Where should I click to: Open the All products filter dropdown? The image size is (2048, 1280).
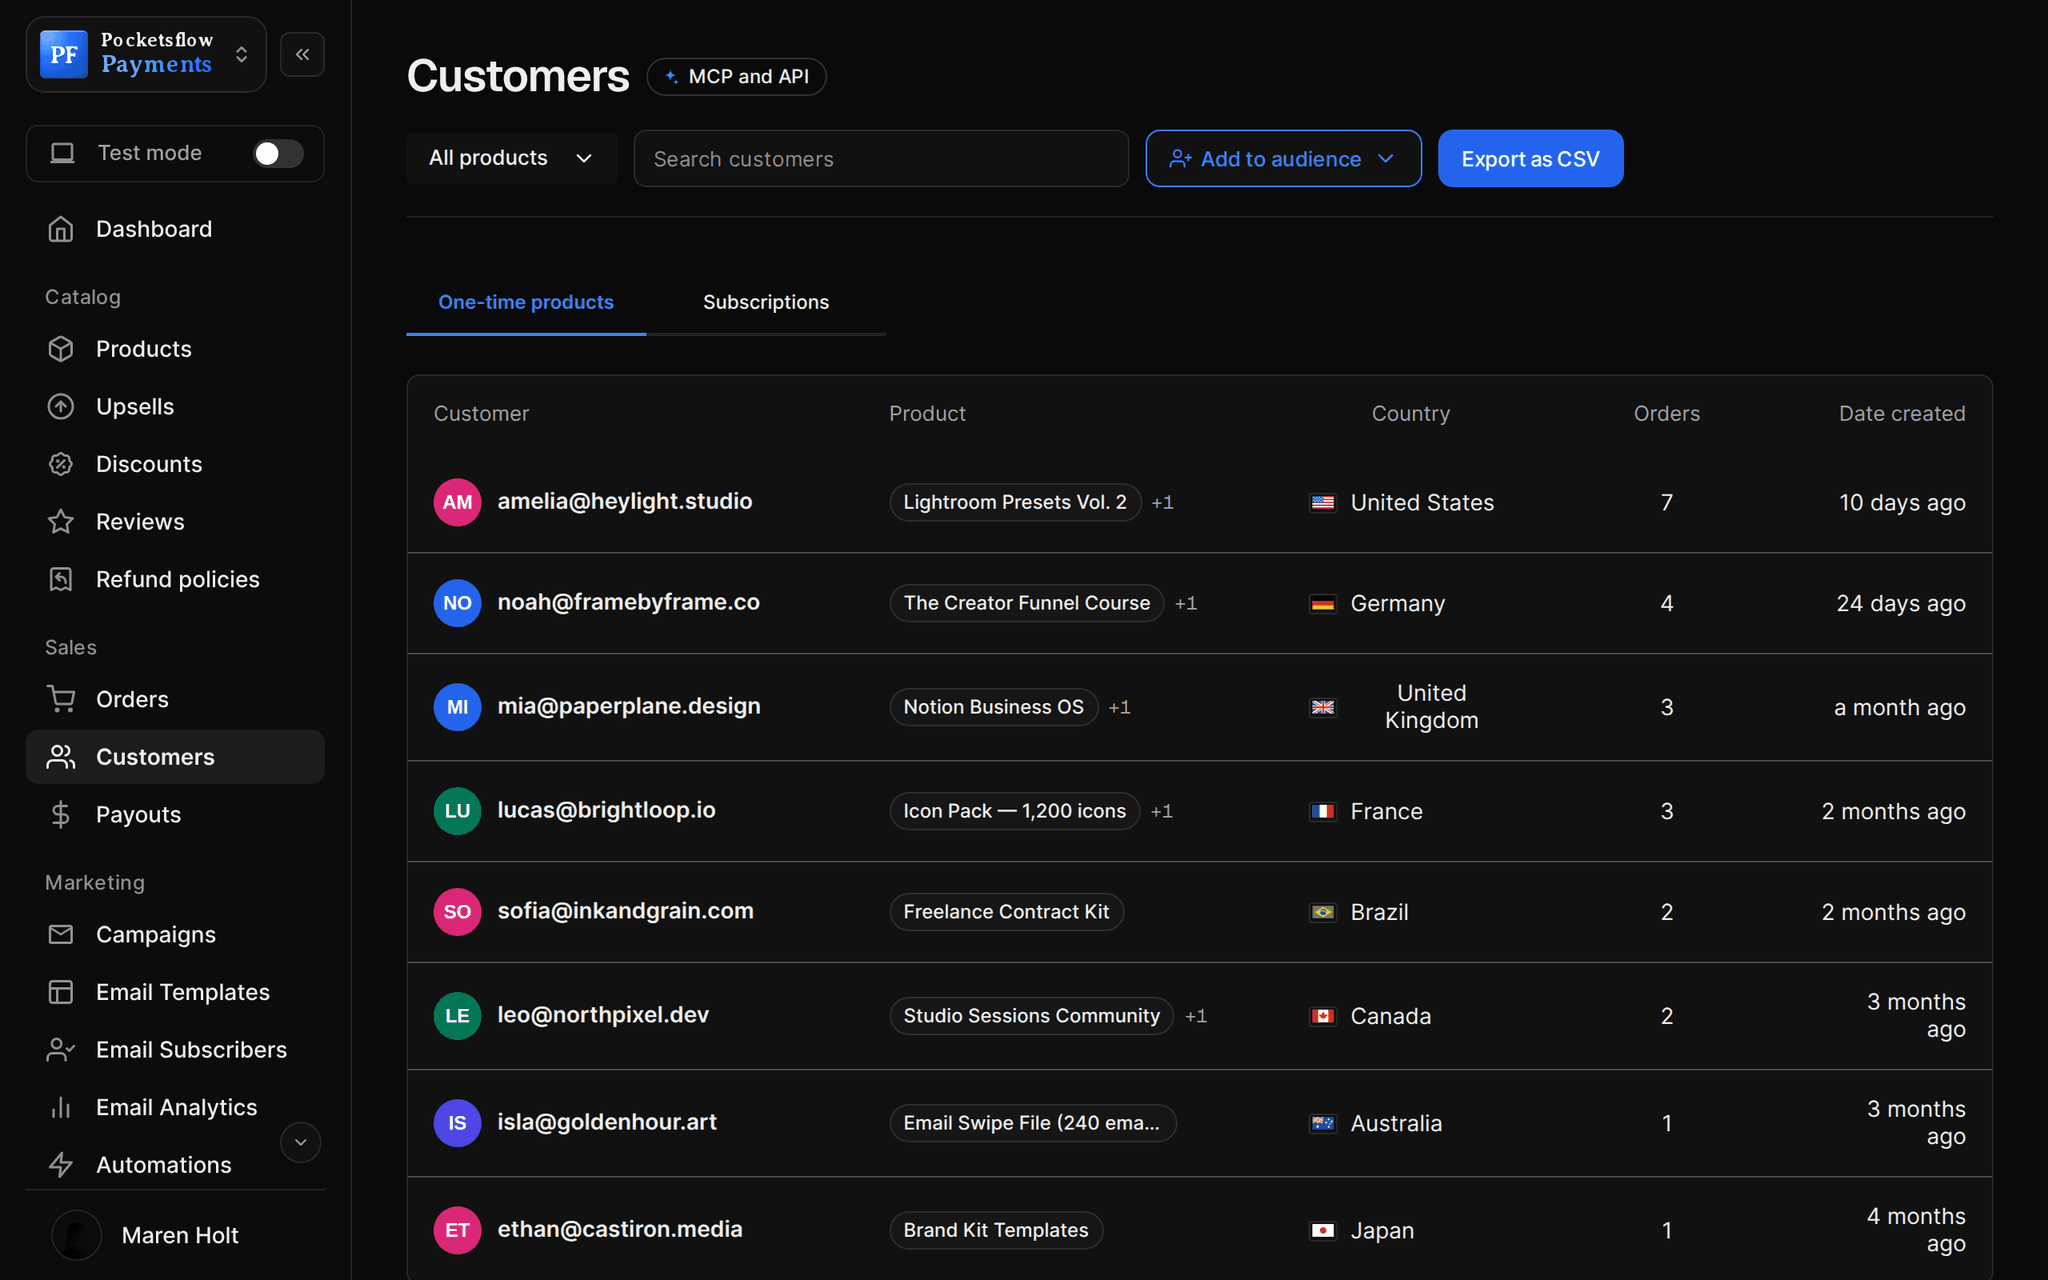(511, 158)
